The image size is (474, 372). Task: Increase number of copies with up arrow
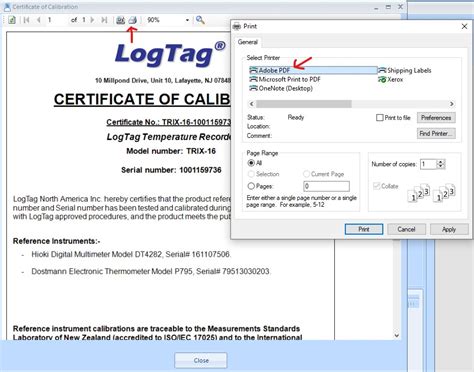click(441, 162)
